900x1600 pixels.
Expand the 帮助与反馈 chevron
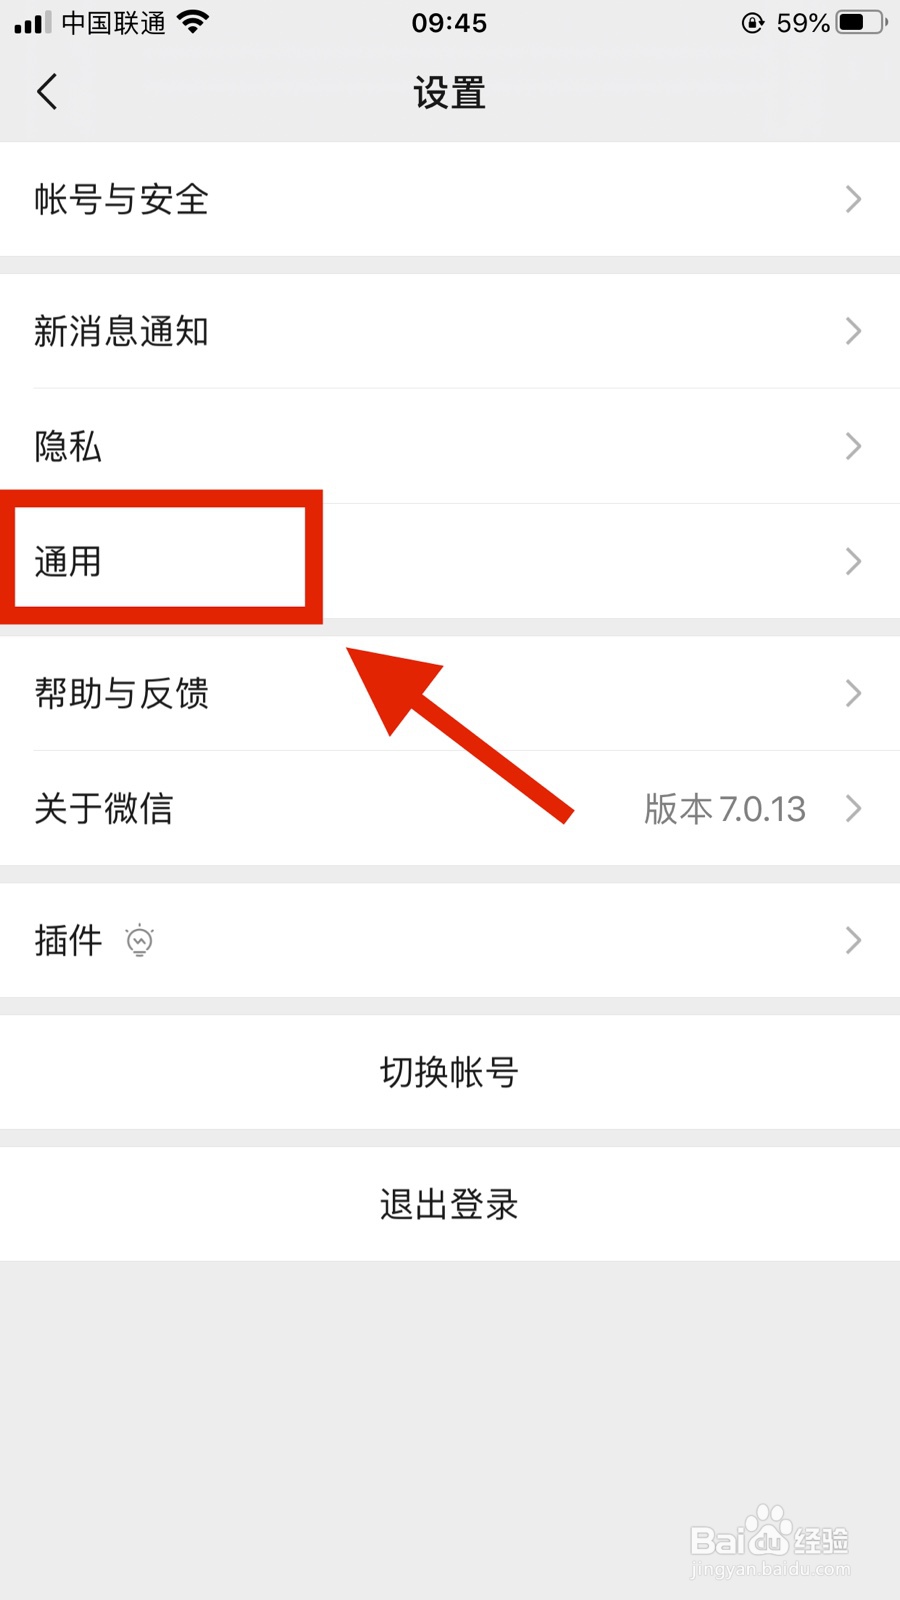(853, 693)
